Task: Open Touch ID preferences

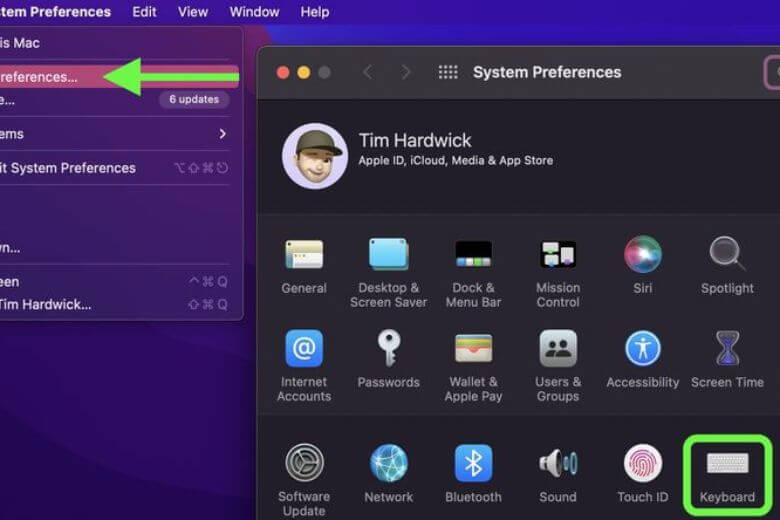Action: click(x=643, y=464)
